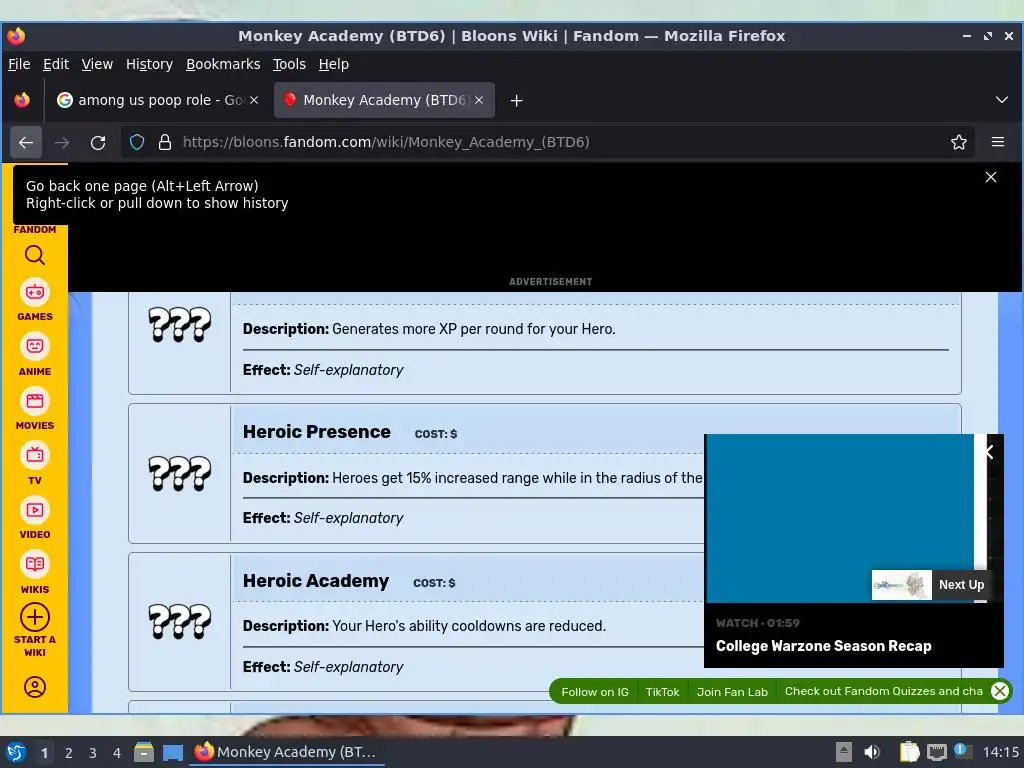Image resolution: width=1024 pixels, height=768 pixels.
Task: Open the View menu
Action: 97,64
